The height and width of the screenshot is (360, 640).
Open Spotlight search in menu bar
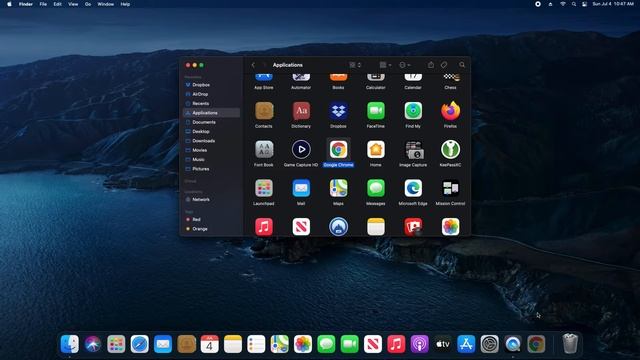573,4
